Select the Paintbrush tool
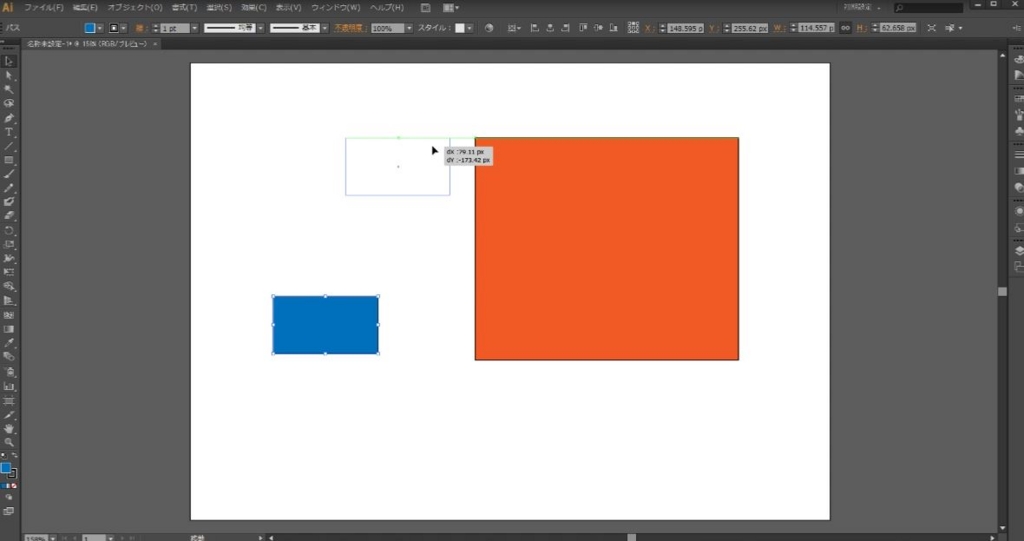Viewport: 1024px width, 541px height. (9, 174)
